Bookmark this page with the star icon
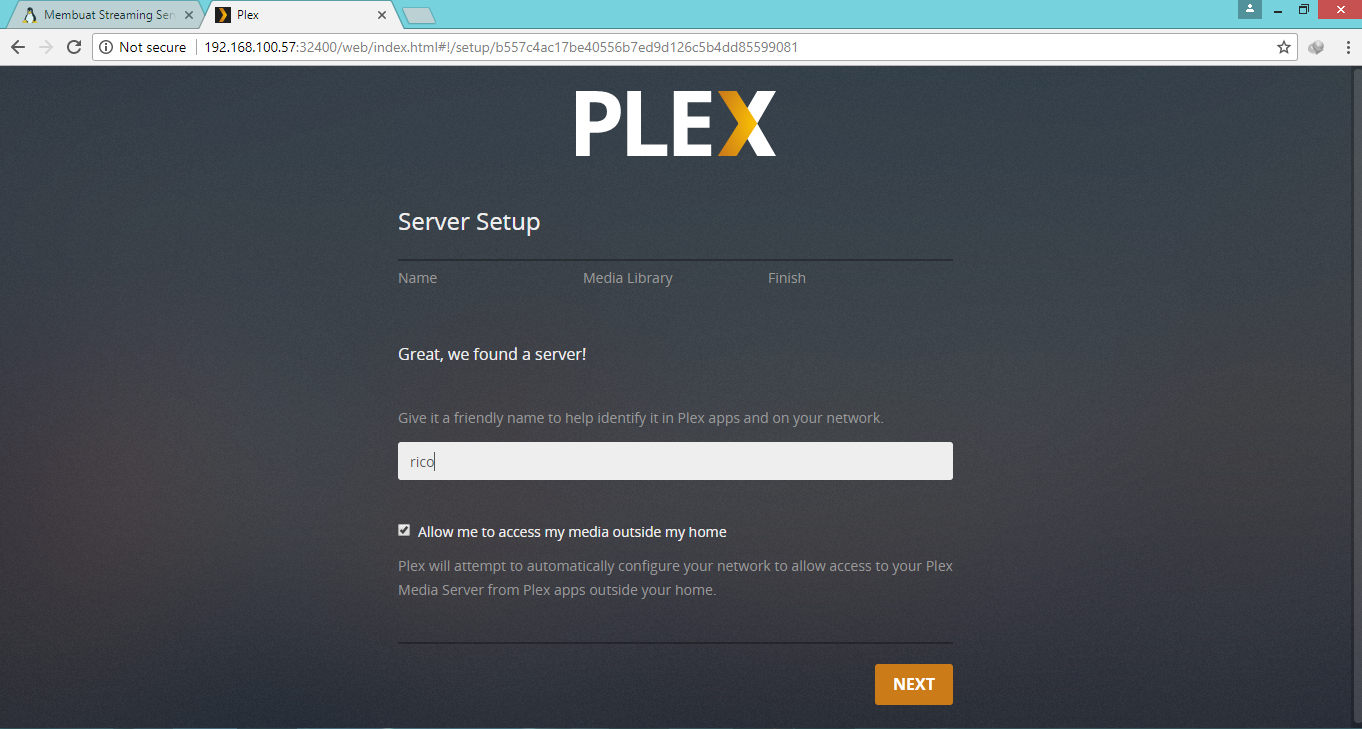 pyautogui.click(x=1284, y=47)
